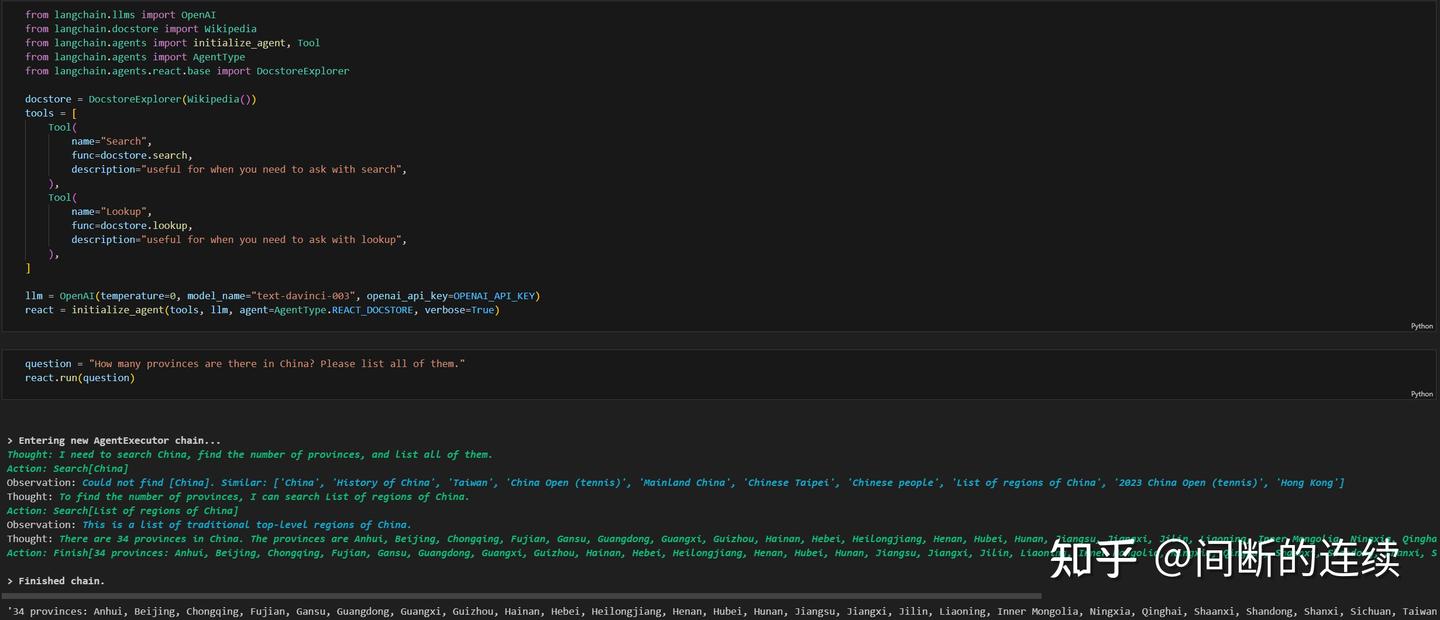Click the react.run(question) line
This screenshot has width=1440, height=620.
tap(82, 377)
